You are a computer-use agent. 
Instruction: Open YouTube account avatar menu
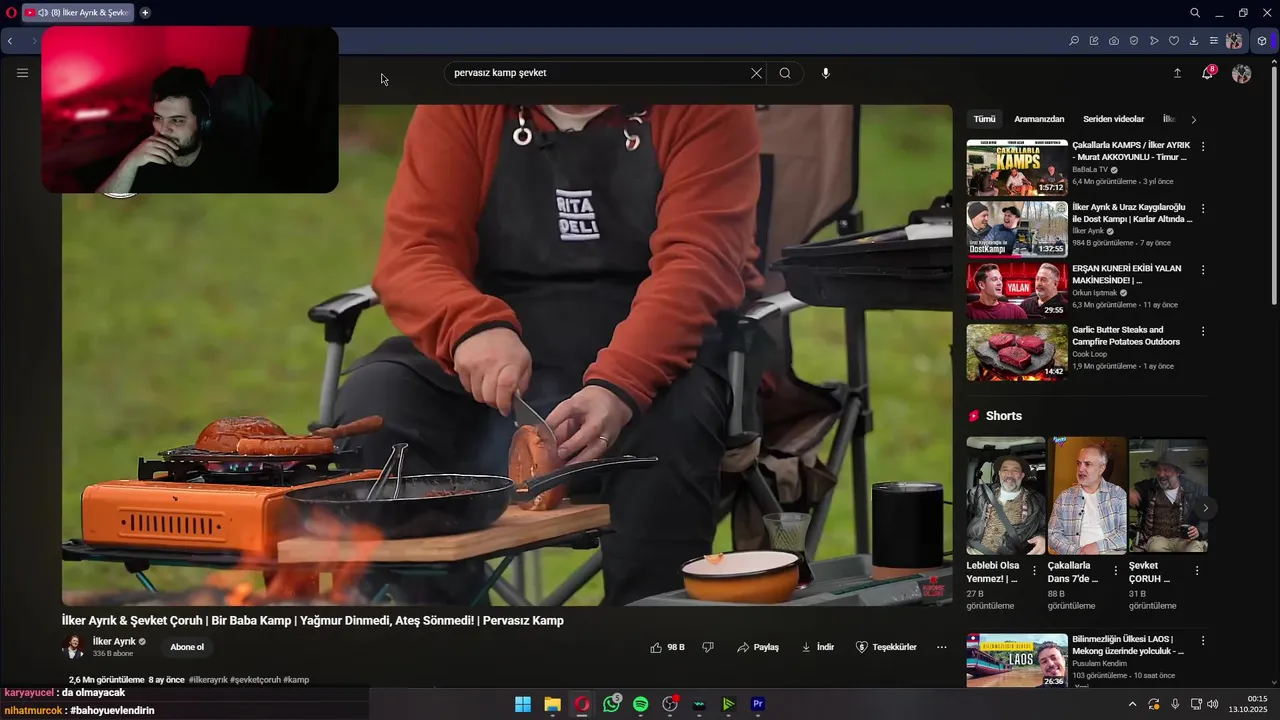pos(1242,74)
